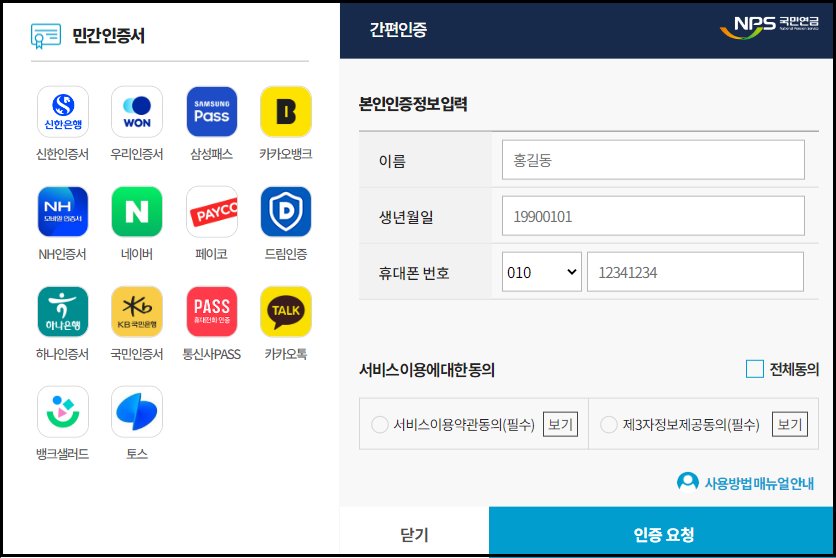This screenshot has width=836, height=558.
Task: Click the 휴대폰 번호 field label
Action: 414,273
